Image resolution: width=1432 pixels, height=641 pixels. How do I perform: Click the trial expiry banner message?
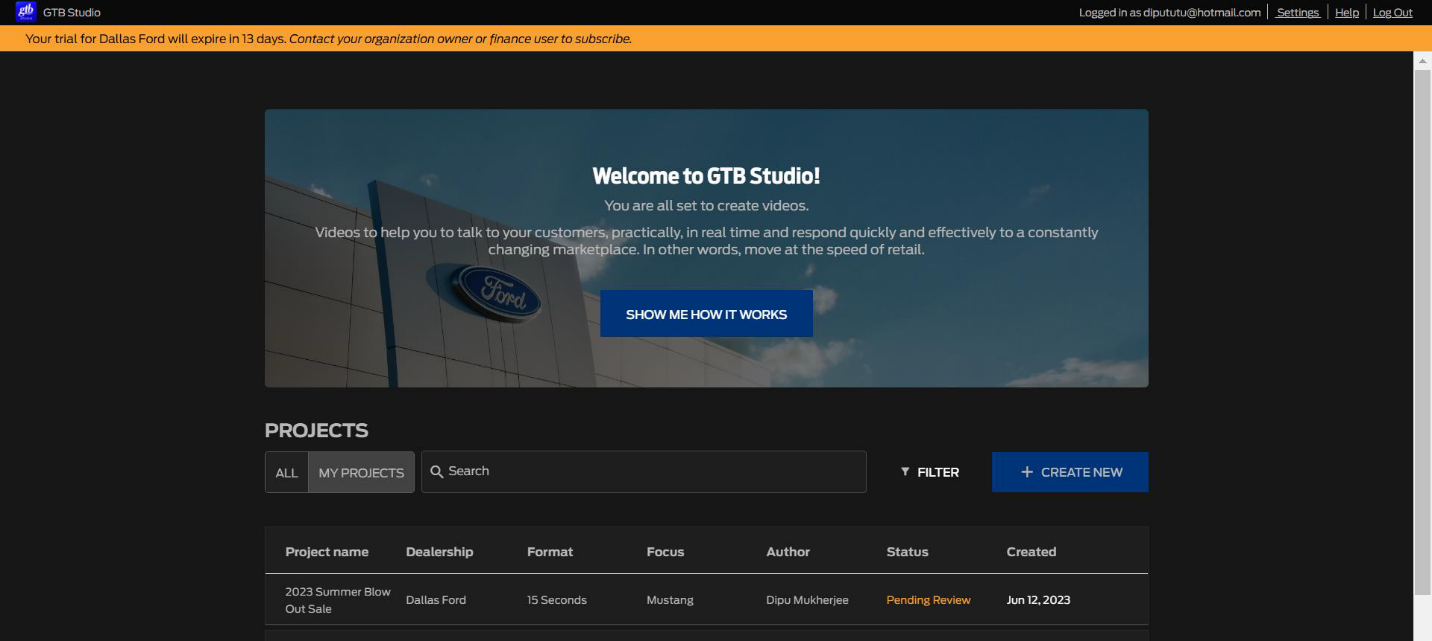(x=328, y=39)
